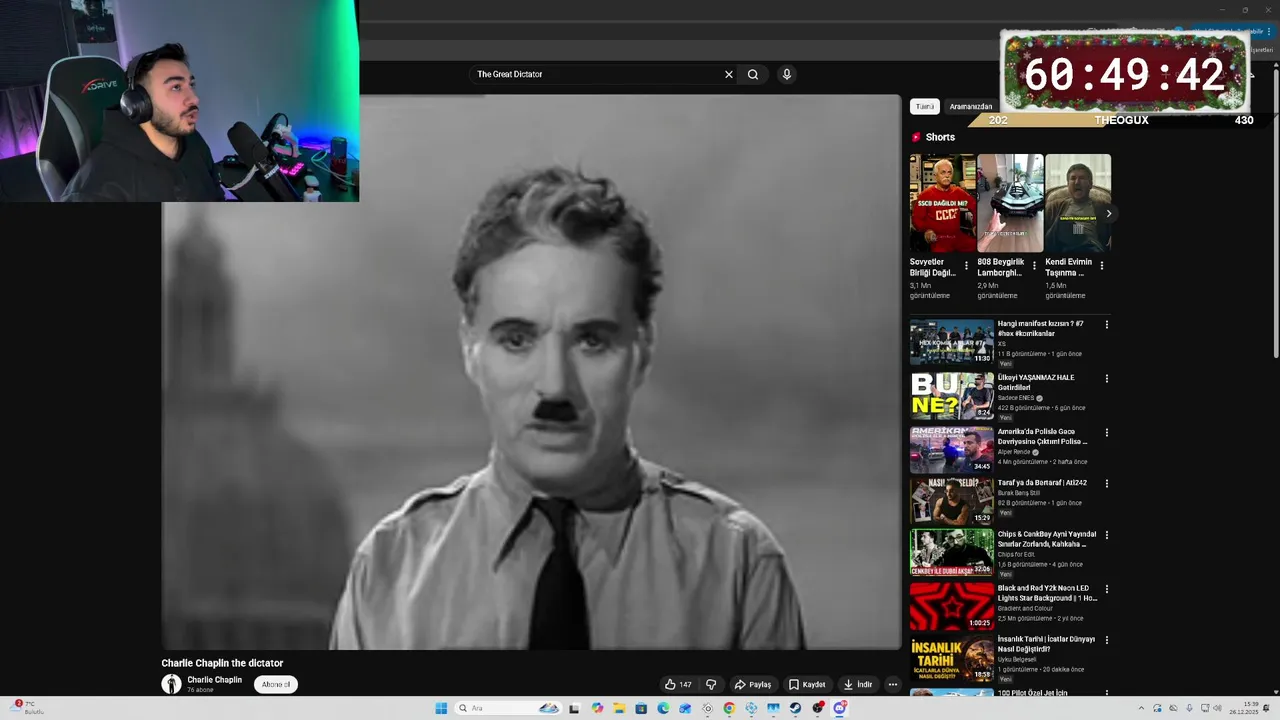Select the Aramanızdan filter chip
Screen dimensions: 1280x720
[x=971, y=106]
